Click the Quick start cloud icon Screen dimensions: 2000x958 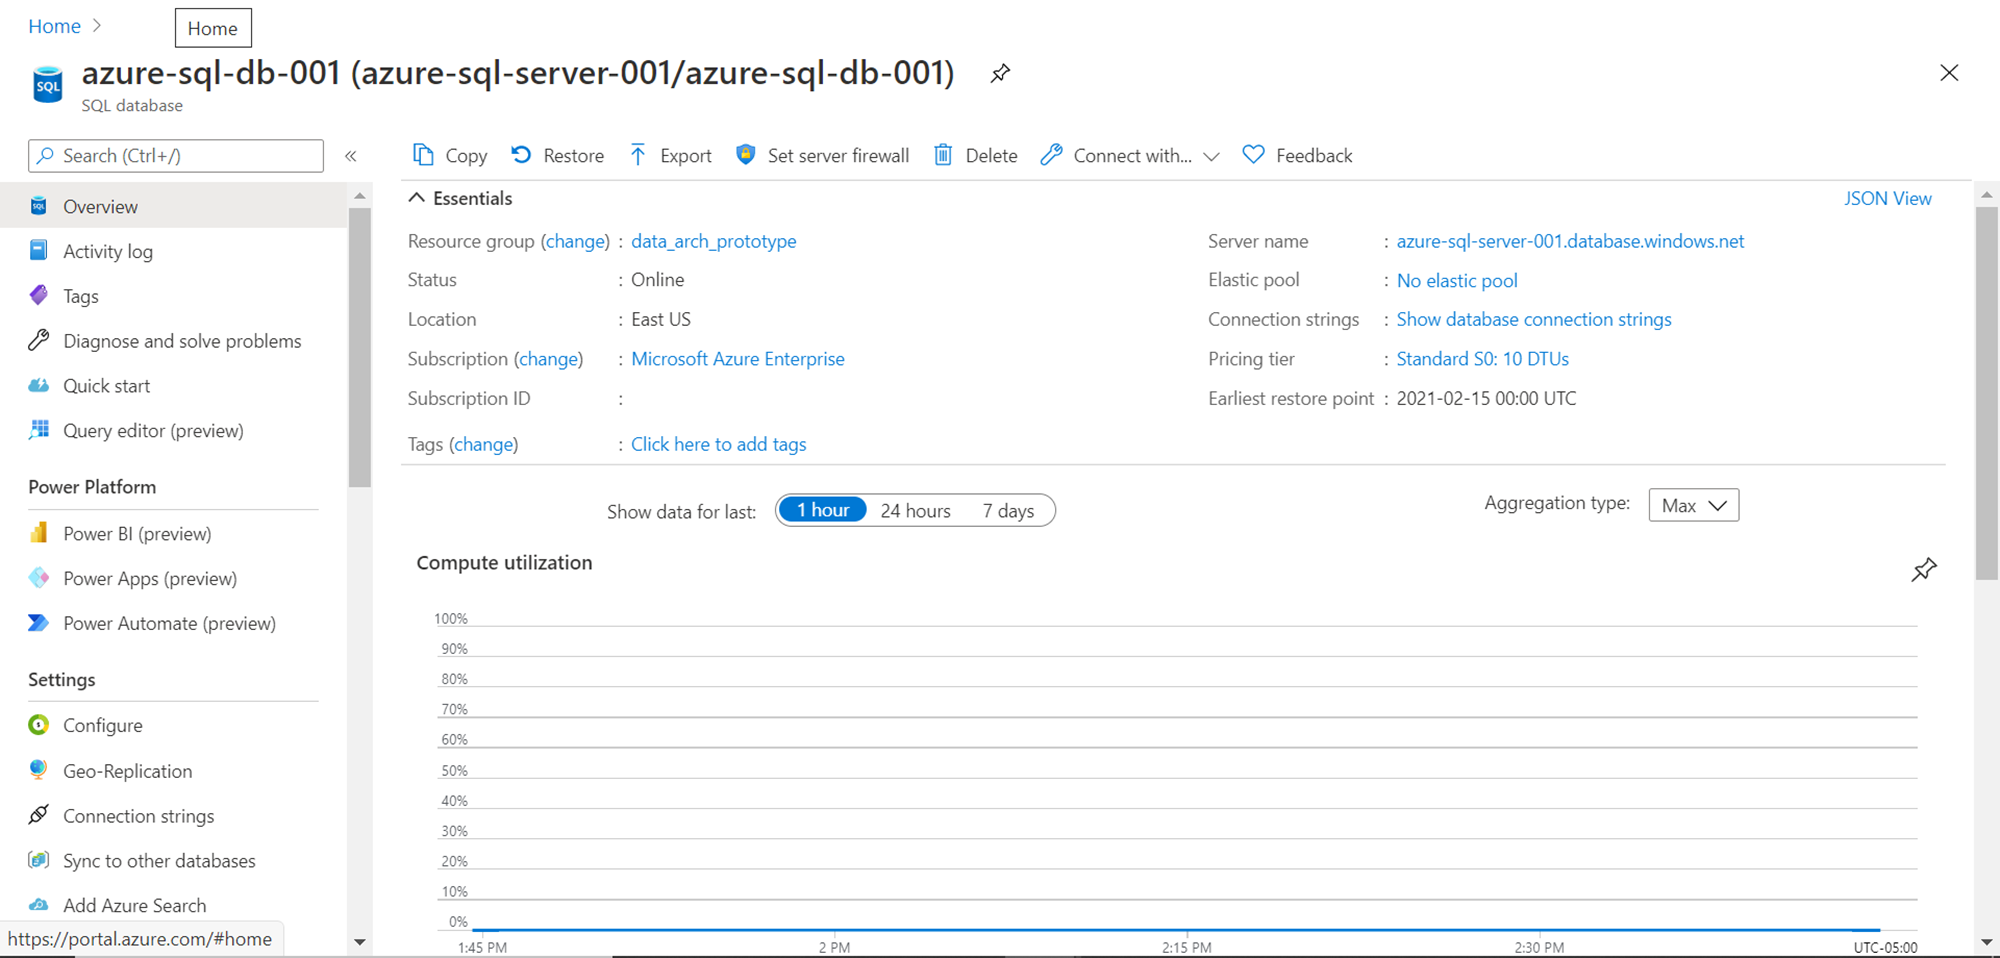[x=39, y=385]
